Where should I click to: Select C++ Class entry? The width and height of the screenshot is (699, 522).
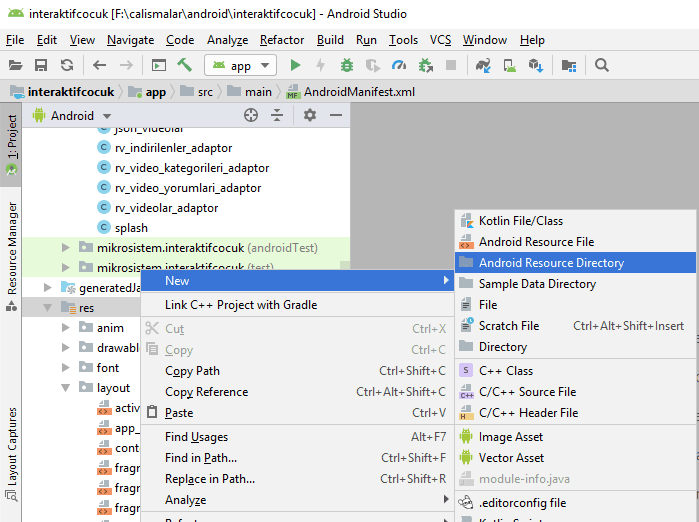[575, 370]
